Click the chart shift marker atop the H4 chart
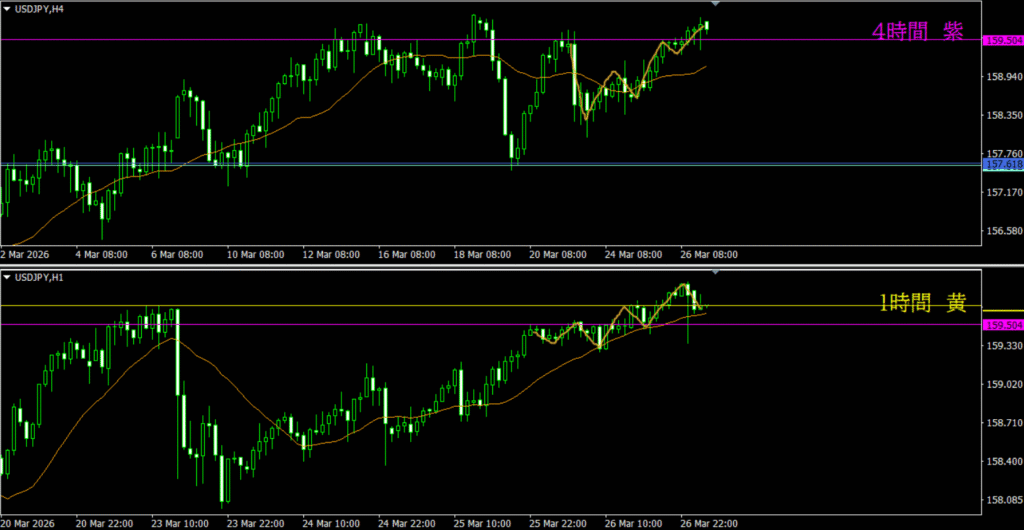Screen dimensions: 1024x530 [x=714, y=4]
